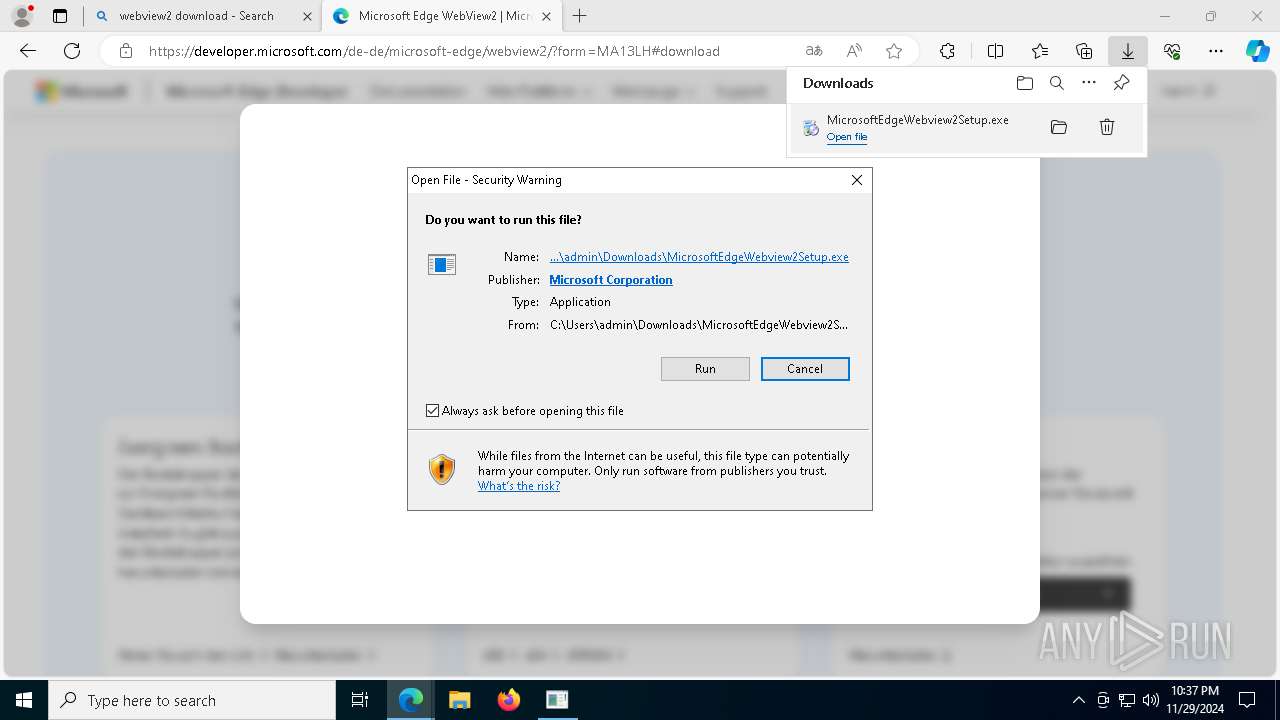The image size is (1280, 720).
Task: Click Run to execute the file
Action: click(705, 369)
